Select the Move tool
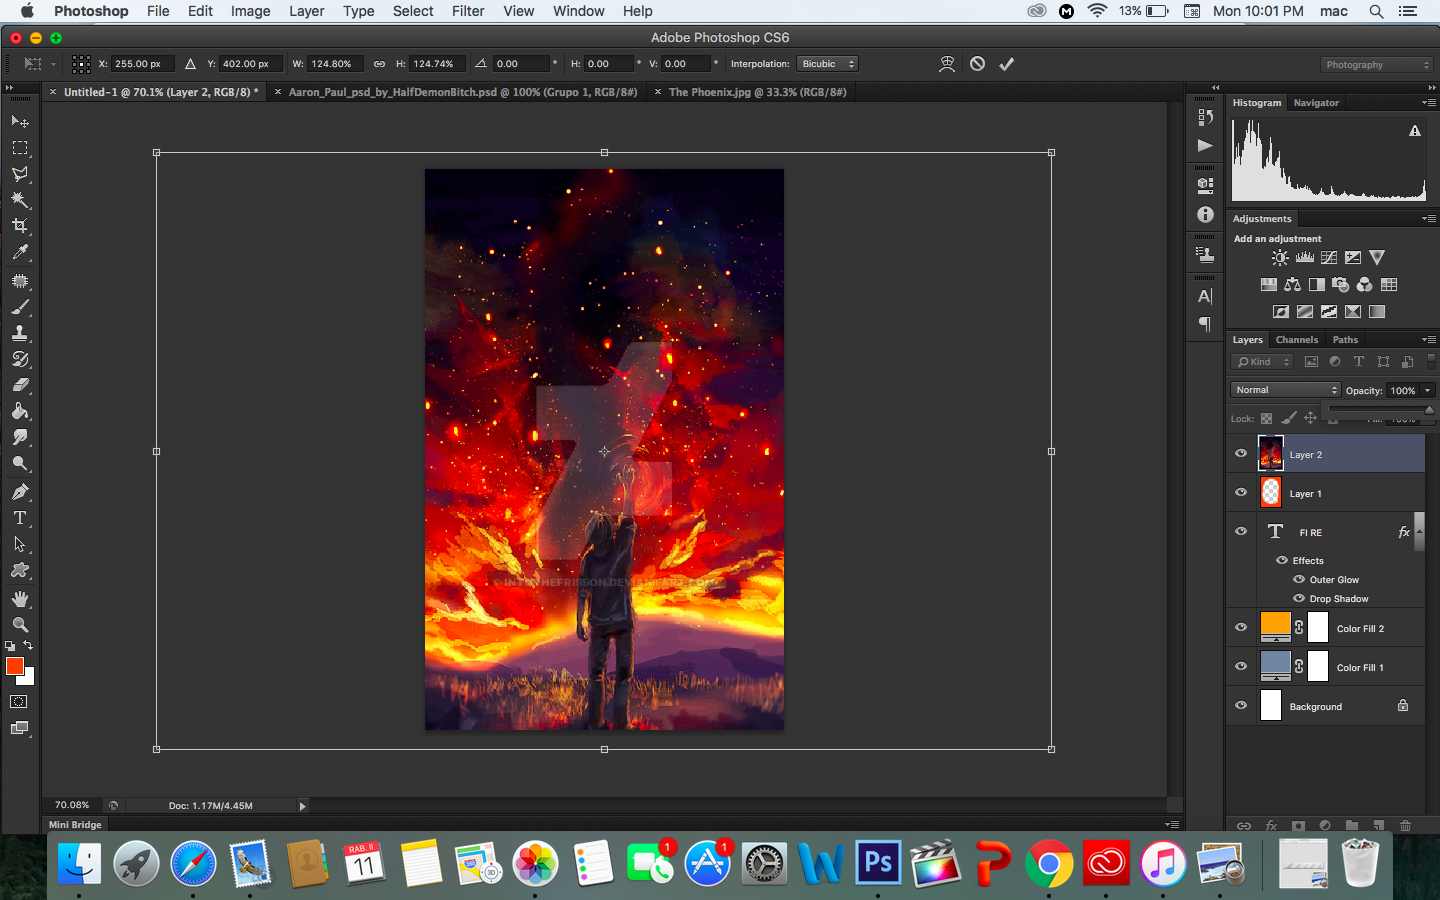The image size is (1440, 900). [x=20, y=121]
